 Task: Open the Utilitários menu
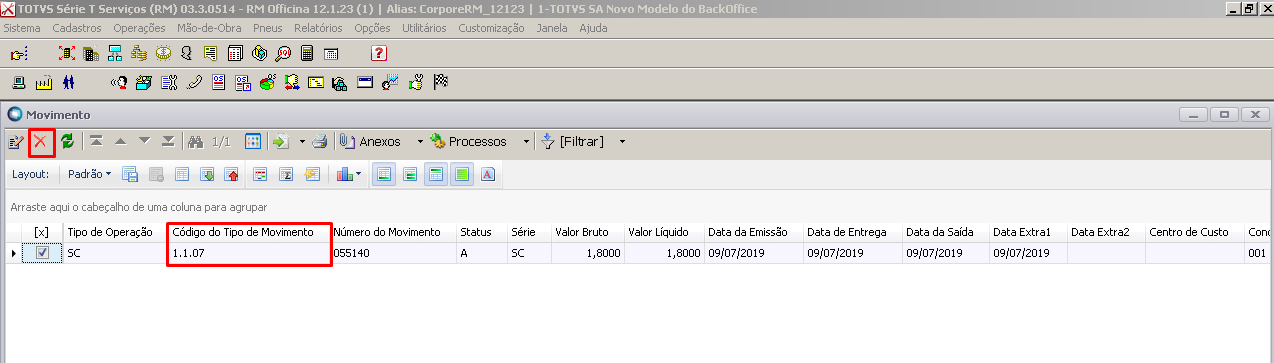click(x=424, y=28)
